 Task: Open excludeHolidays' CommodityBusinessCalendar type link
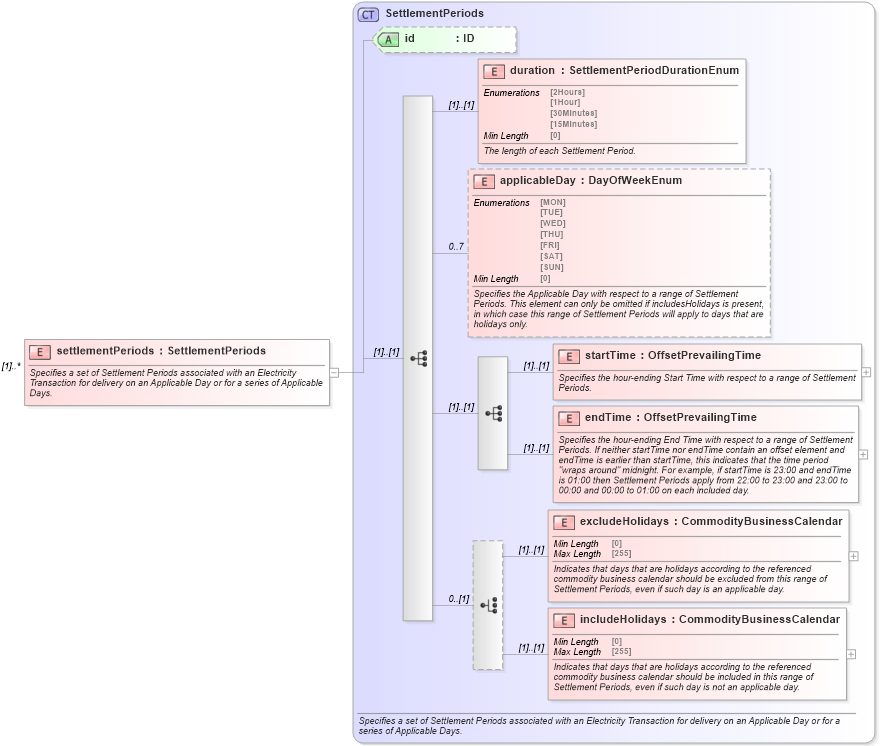pos(762,521)
